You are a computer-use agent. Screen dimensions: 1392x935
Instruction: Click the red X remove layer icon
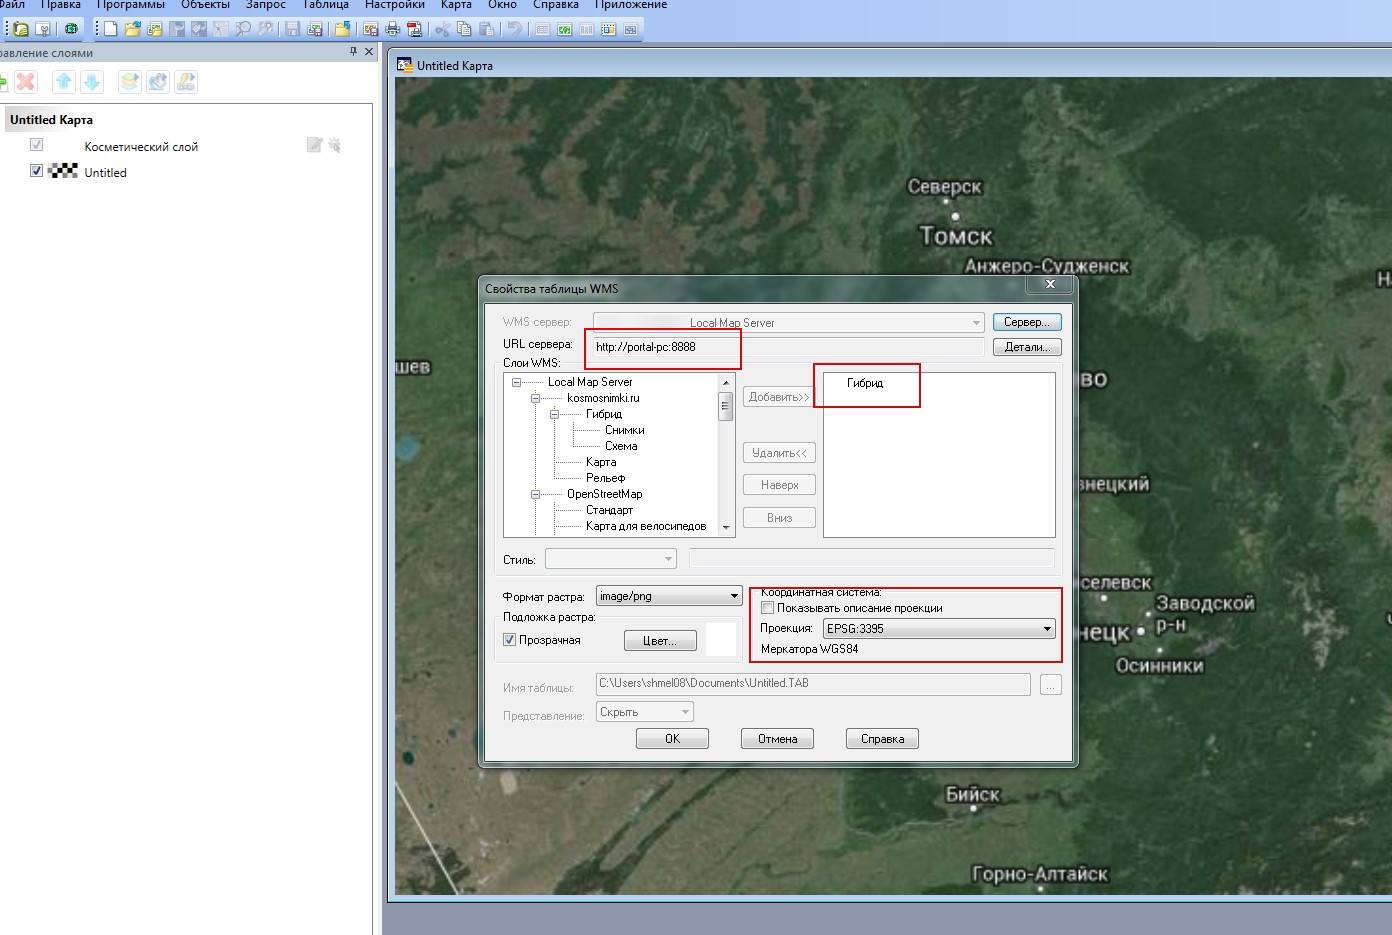[x=26, y=82]
